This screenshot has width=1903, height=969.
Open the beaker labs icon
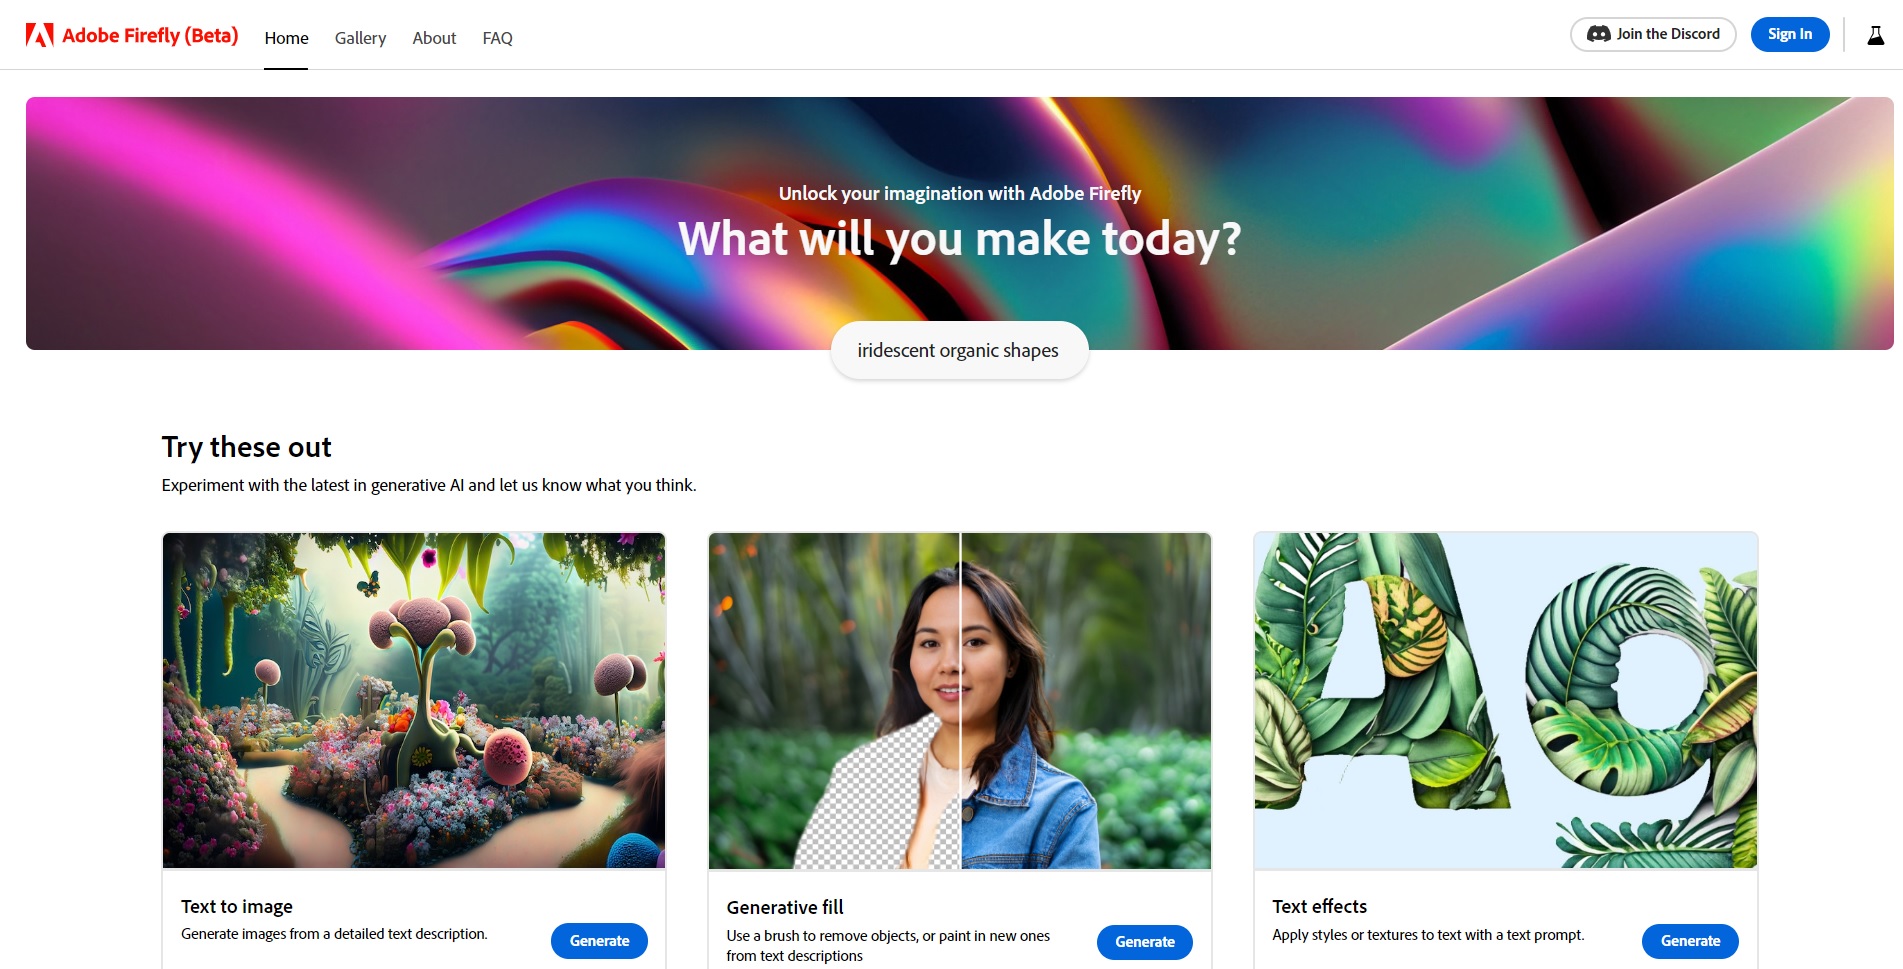pyautogui.click(x=1876, y=35)
